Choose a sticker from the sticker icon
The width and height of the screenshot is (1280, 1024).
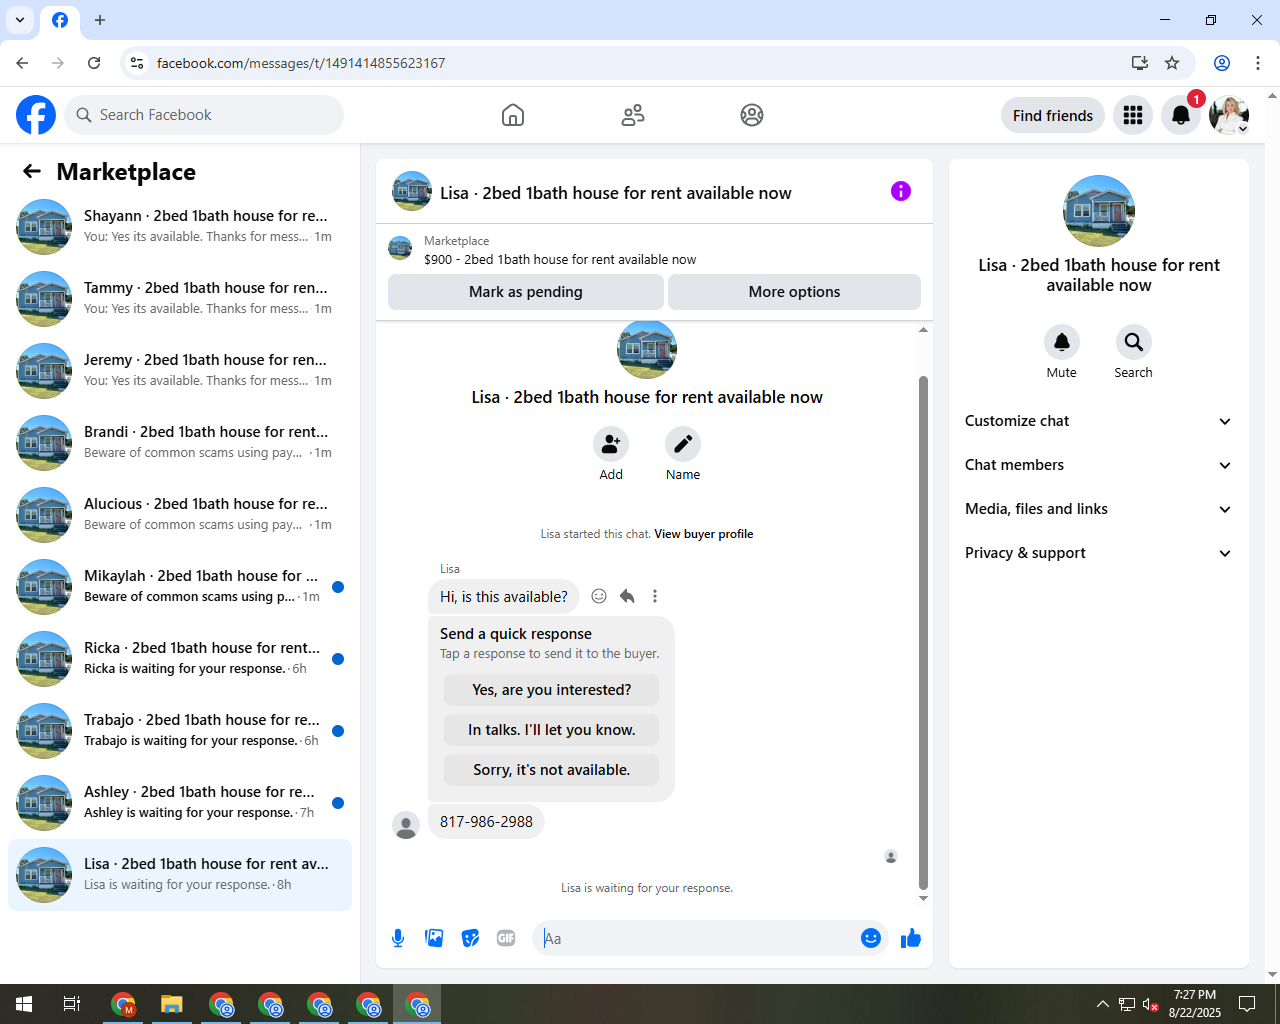[470, 938]
